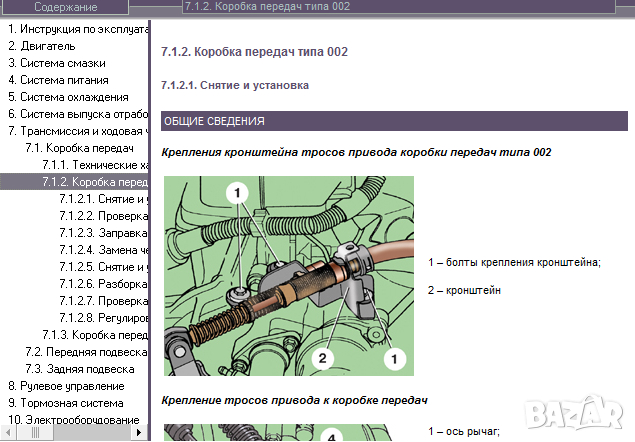Go to chapter 4 Система питания
The width and height of the screenshot is (635, 442).
click(x=56, y=80)
